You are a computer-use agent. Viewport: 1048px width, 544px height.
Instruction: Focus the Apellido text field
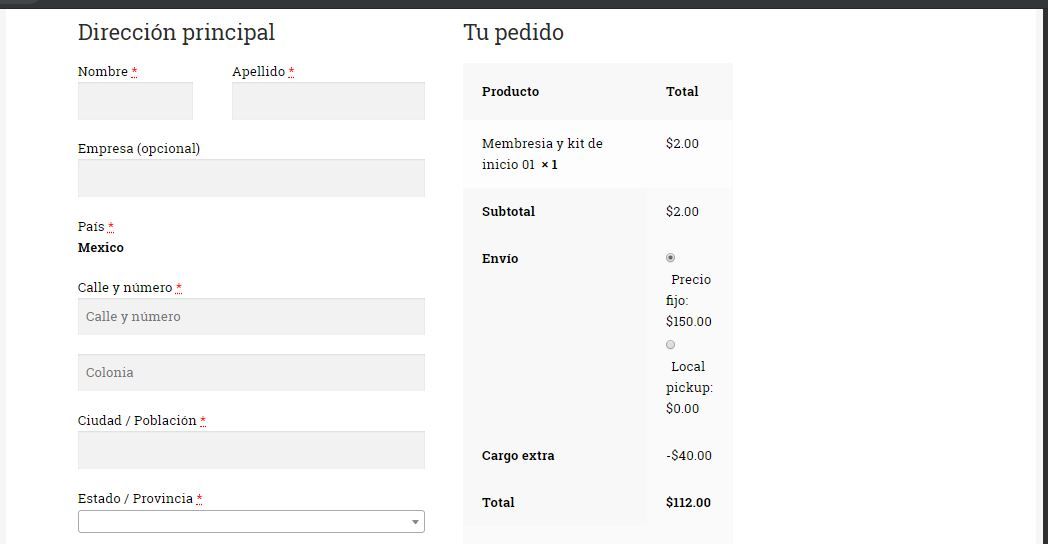click(x=328, y=101)
